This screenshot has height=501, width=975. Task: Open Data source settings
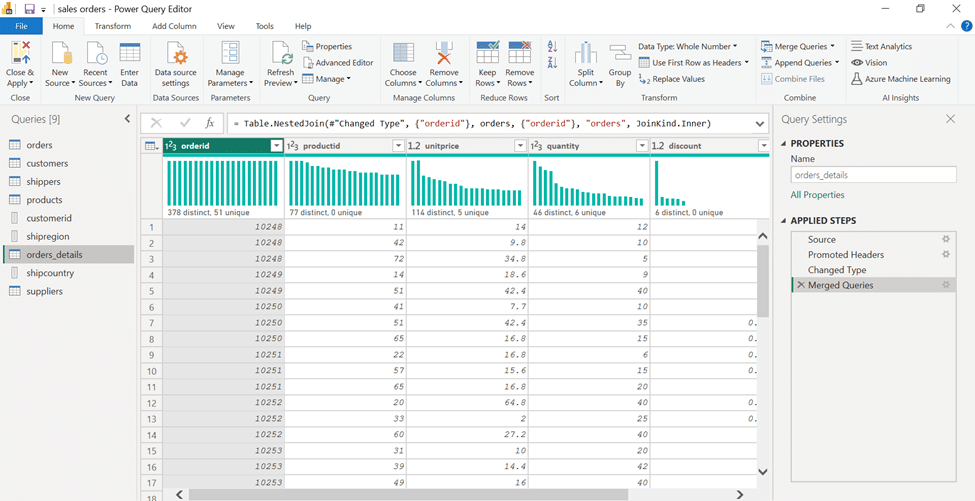pos(176,55)
